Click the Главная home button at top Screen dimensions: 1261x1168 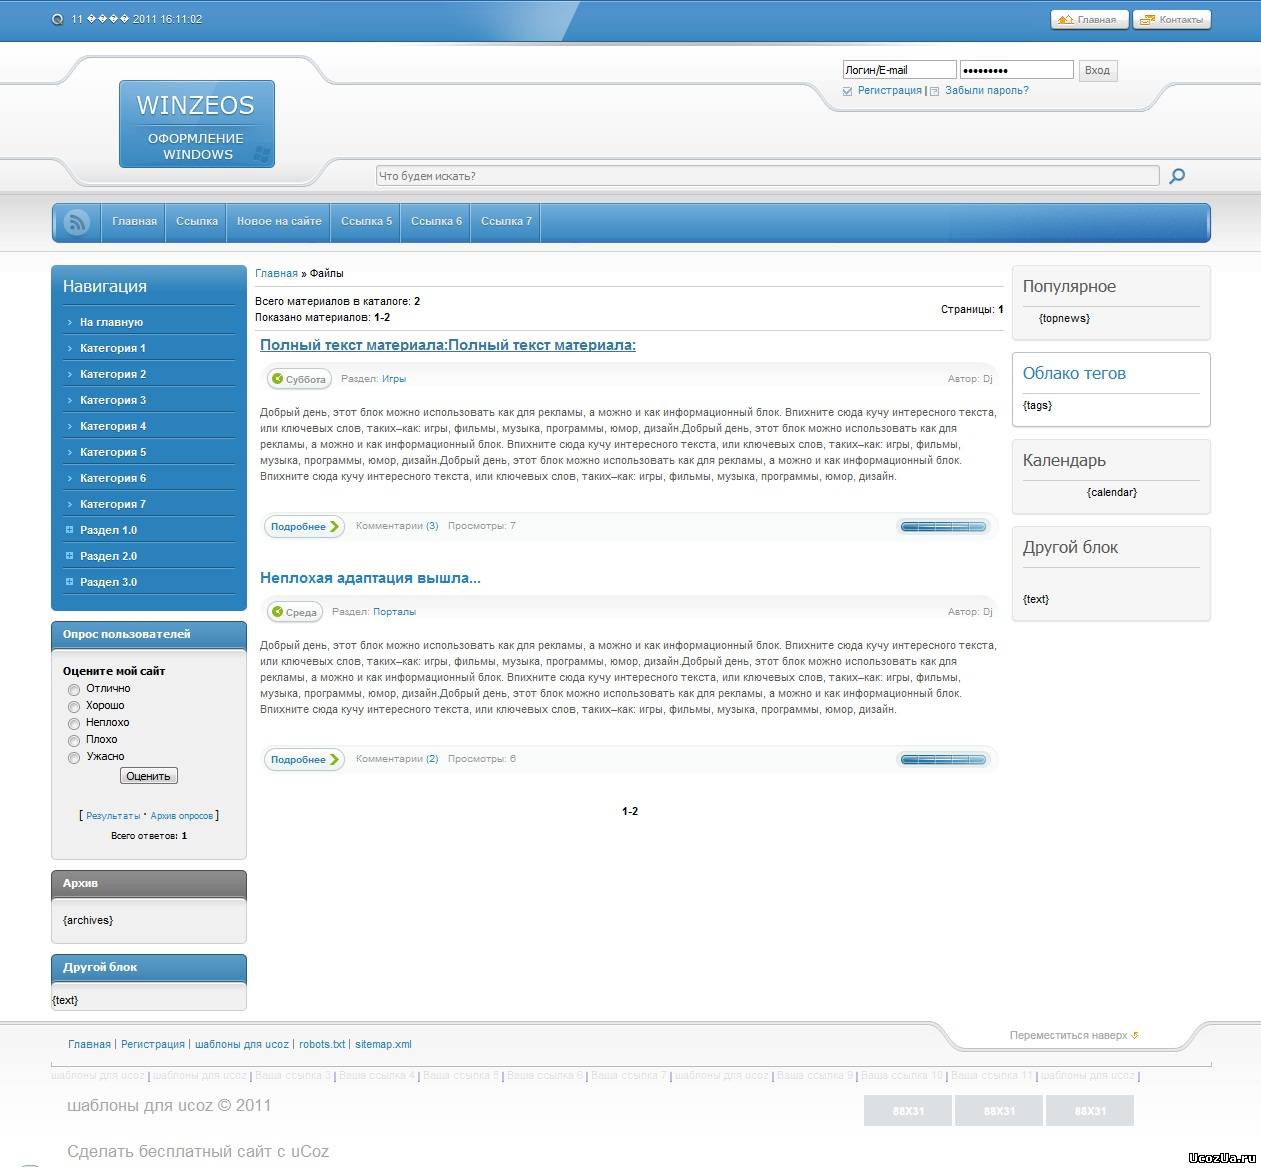point(1089,19)
